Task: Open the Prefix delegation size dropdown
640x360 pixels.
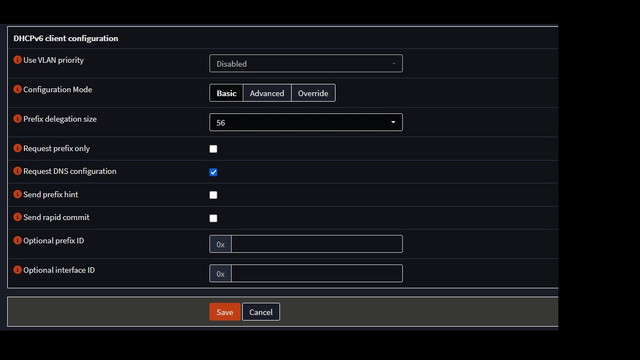Action: tap(306, 122)
